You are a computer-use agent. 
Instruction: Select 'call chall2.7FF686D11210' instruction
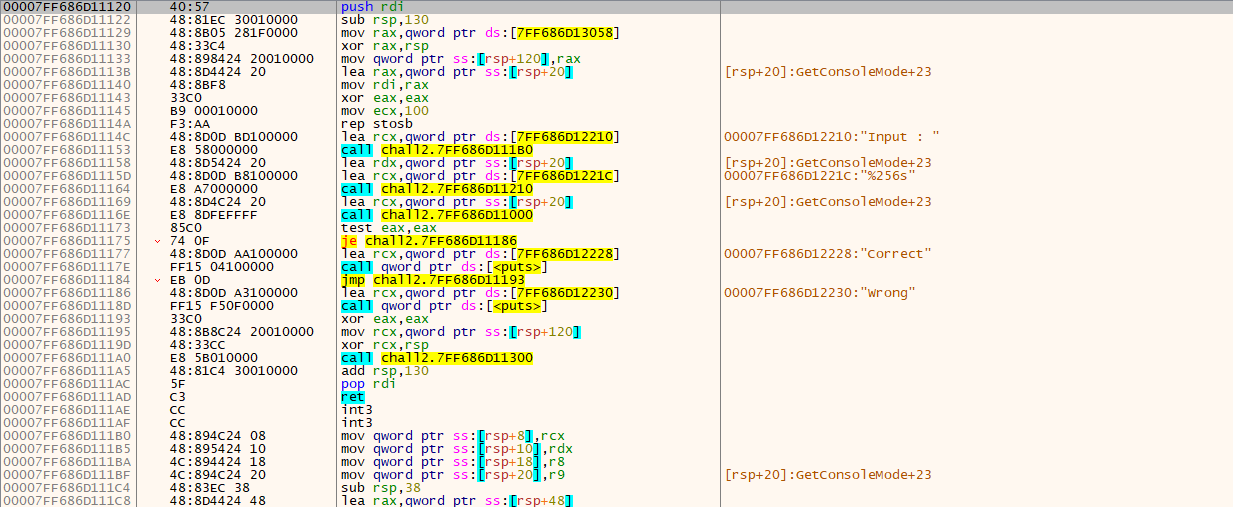point(437,189)
